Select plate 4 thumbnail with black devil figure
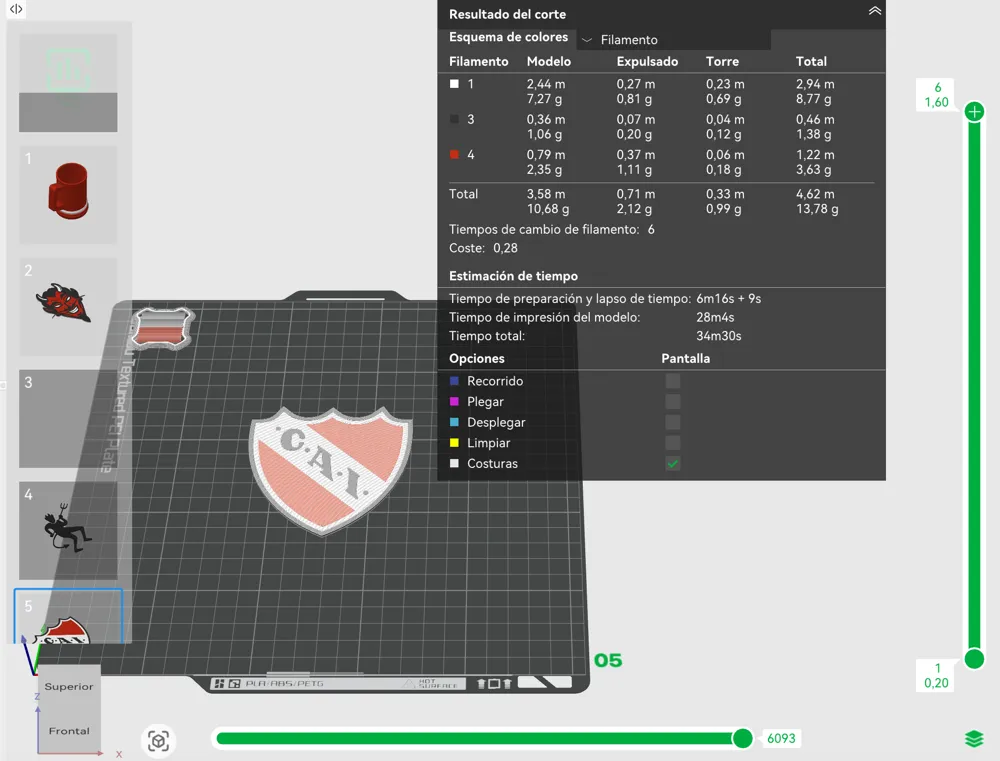 point(68,530)
